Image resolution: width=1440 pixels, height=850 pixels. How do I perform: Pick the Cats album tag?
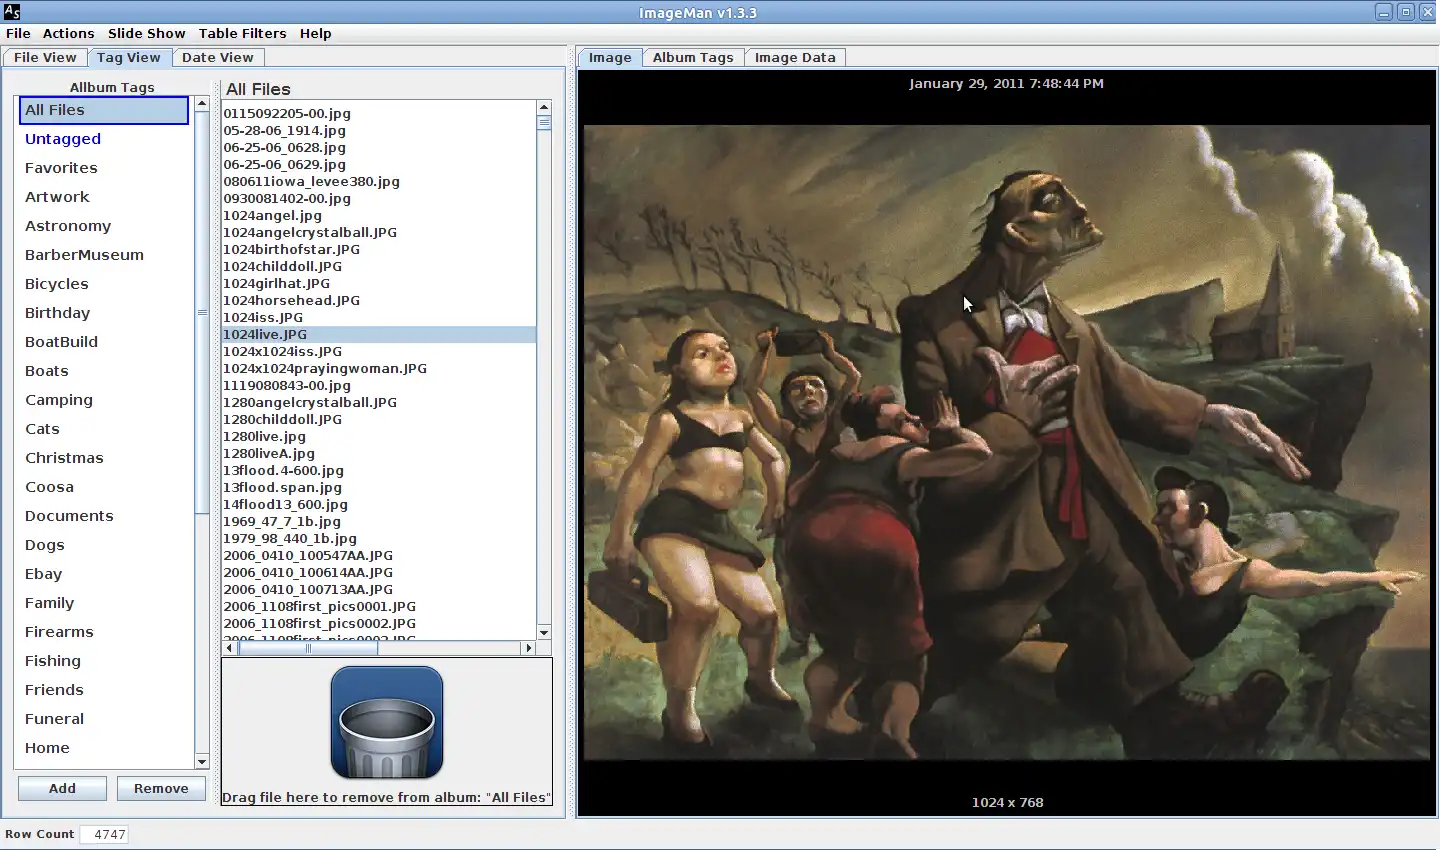point(104,429)
